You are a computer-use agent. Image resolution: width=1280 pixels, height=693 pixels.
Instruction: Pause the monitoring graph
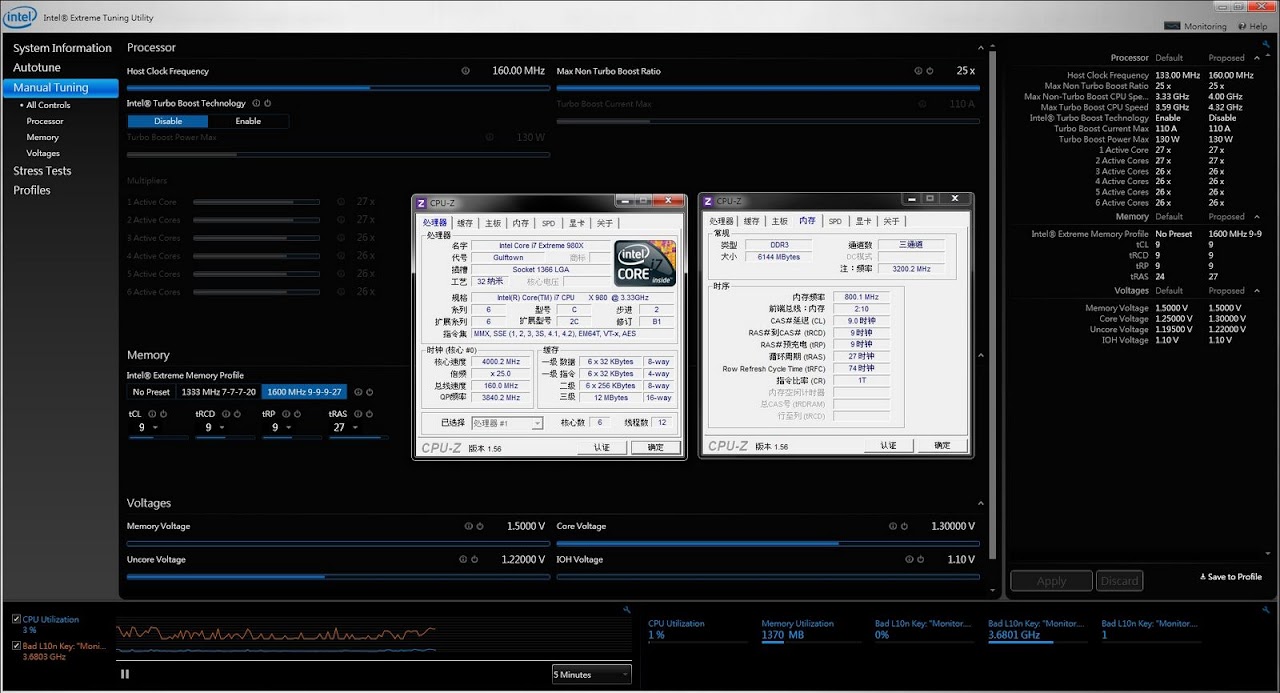click(125, 674)
